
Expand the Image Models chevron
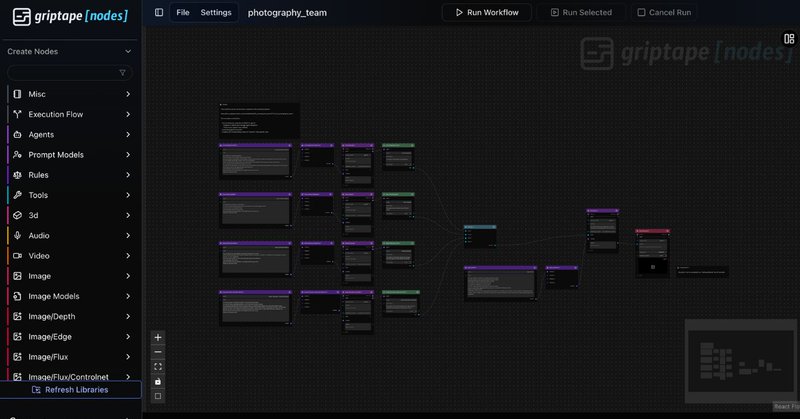(x=128, y=296)
